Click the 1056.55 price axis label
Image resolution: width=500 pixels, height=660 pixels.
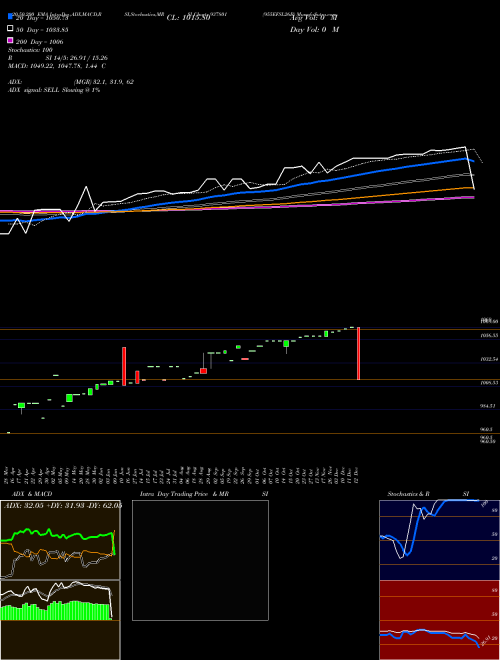click(x=489, y=335)
